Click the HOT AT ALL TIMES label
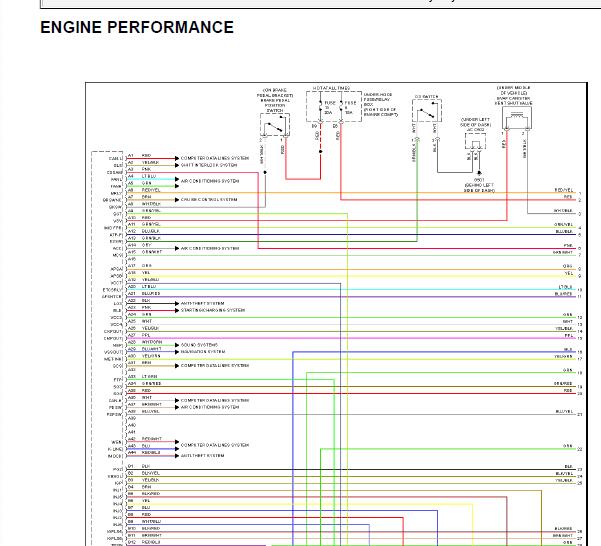Viewport: 601px width, 546px height. coord(332,88)
